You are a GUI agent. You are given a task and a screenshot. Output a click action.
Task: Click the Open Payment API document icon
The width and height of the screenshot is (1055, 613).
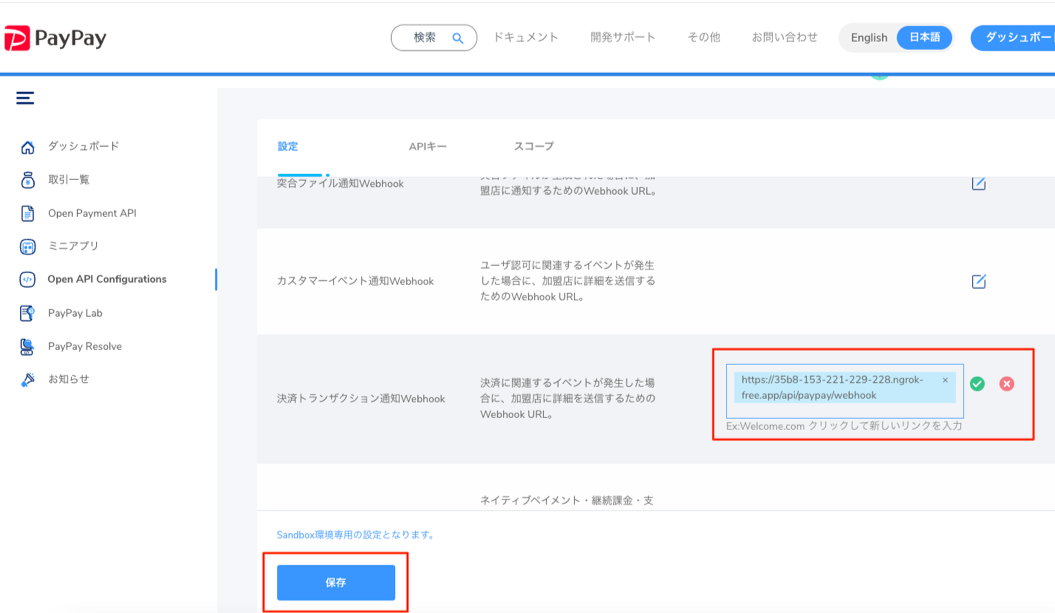tap(28, 213)
